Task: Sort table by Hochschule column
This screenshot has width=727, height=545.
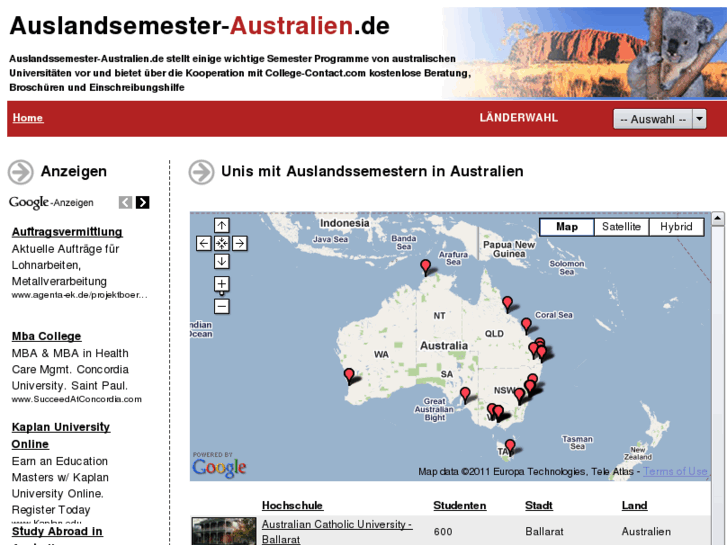Action: tap(292, 506)
